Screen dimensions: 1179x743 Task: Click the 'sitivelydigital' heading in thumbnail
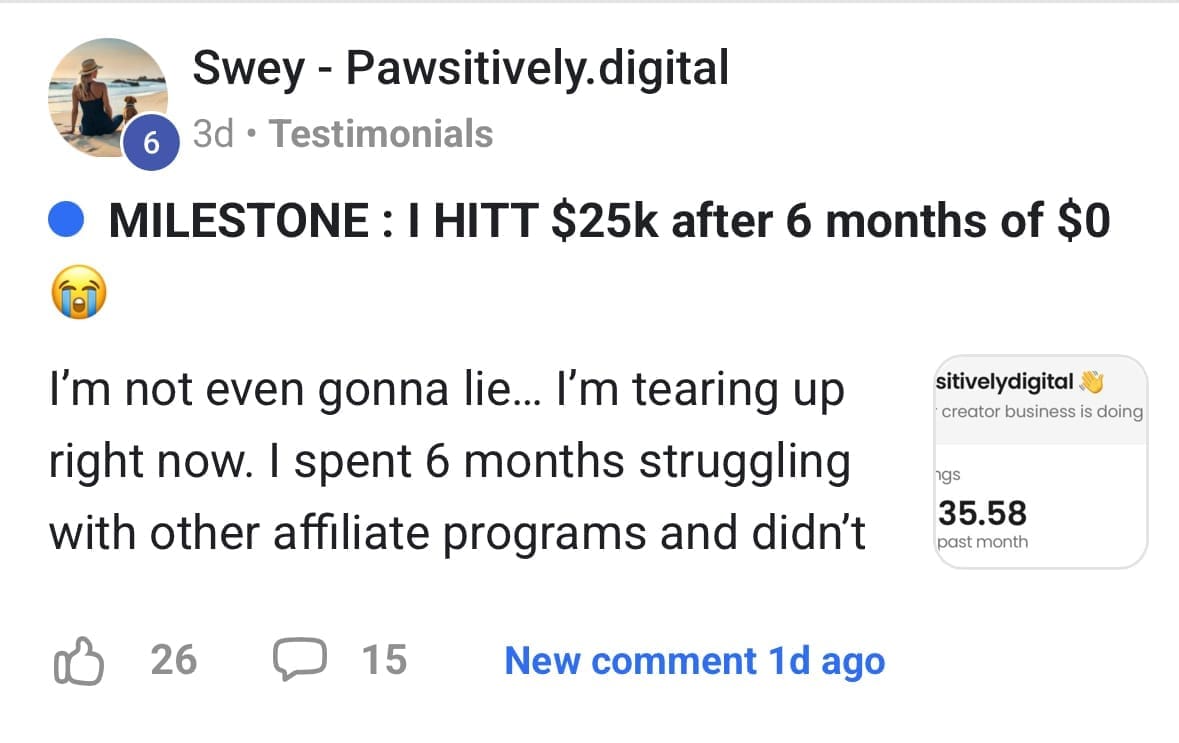1004,382
